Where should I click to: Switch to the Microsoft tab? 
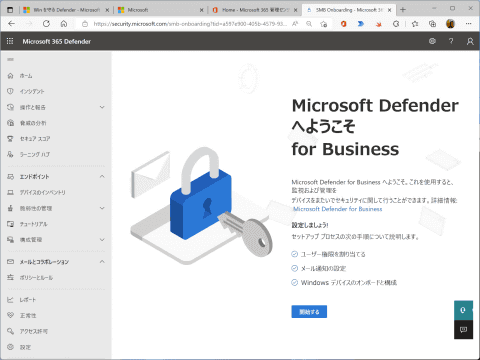[160, 10]
